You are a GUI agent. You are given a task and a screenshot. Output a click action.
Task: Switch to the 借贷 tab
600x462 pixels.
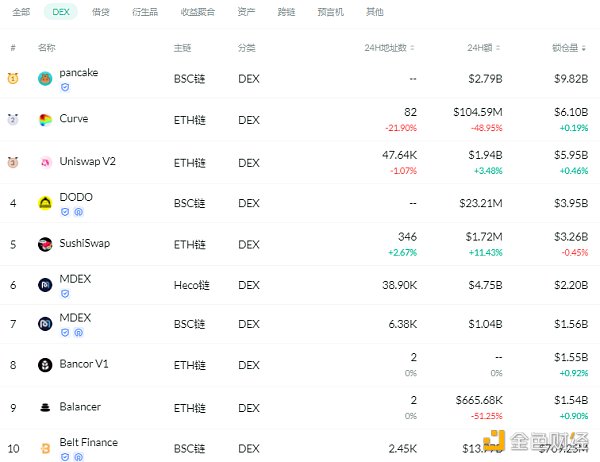click(x=101, y=12)
